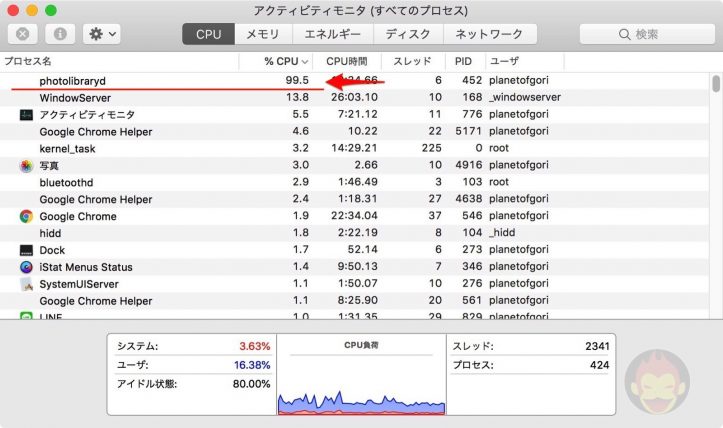Screen dimensions: 723x428
Task: Select the photolibraryd process row
Action: (354, 81)
